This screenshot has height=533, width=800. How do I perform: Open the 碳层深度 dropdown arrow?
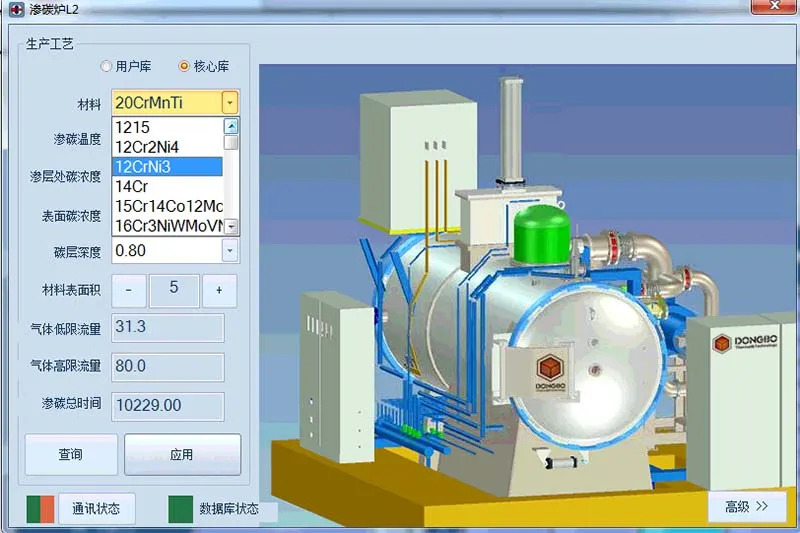(x=230, y=250)
